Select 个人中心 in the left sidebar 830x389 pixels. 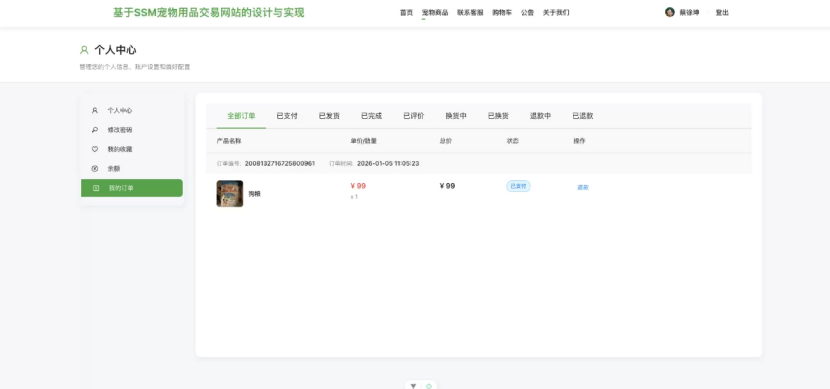point(132,111)
